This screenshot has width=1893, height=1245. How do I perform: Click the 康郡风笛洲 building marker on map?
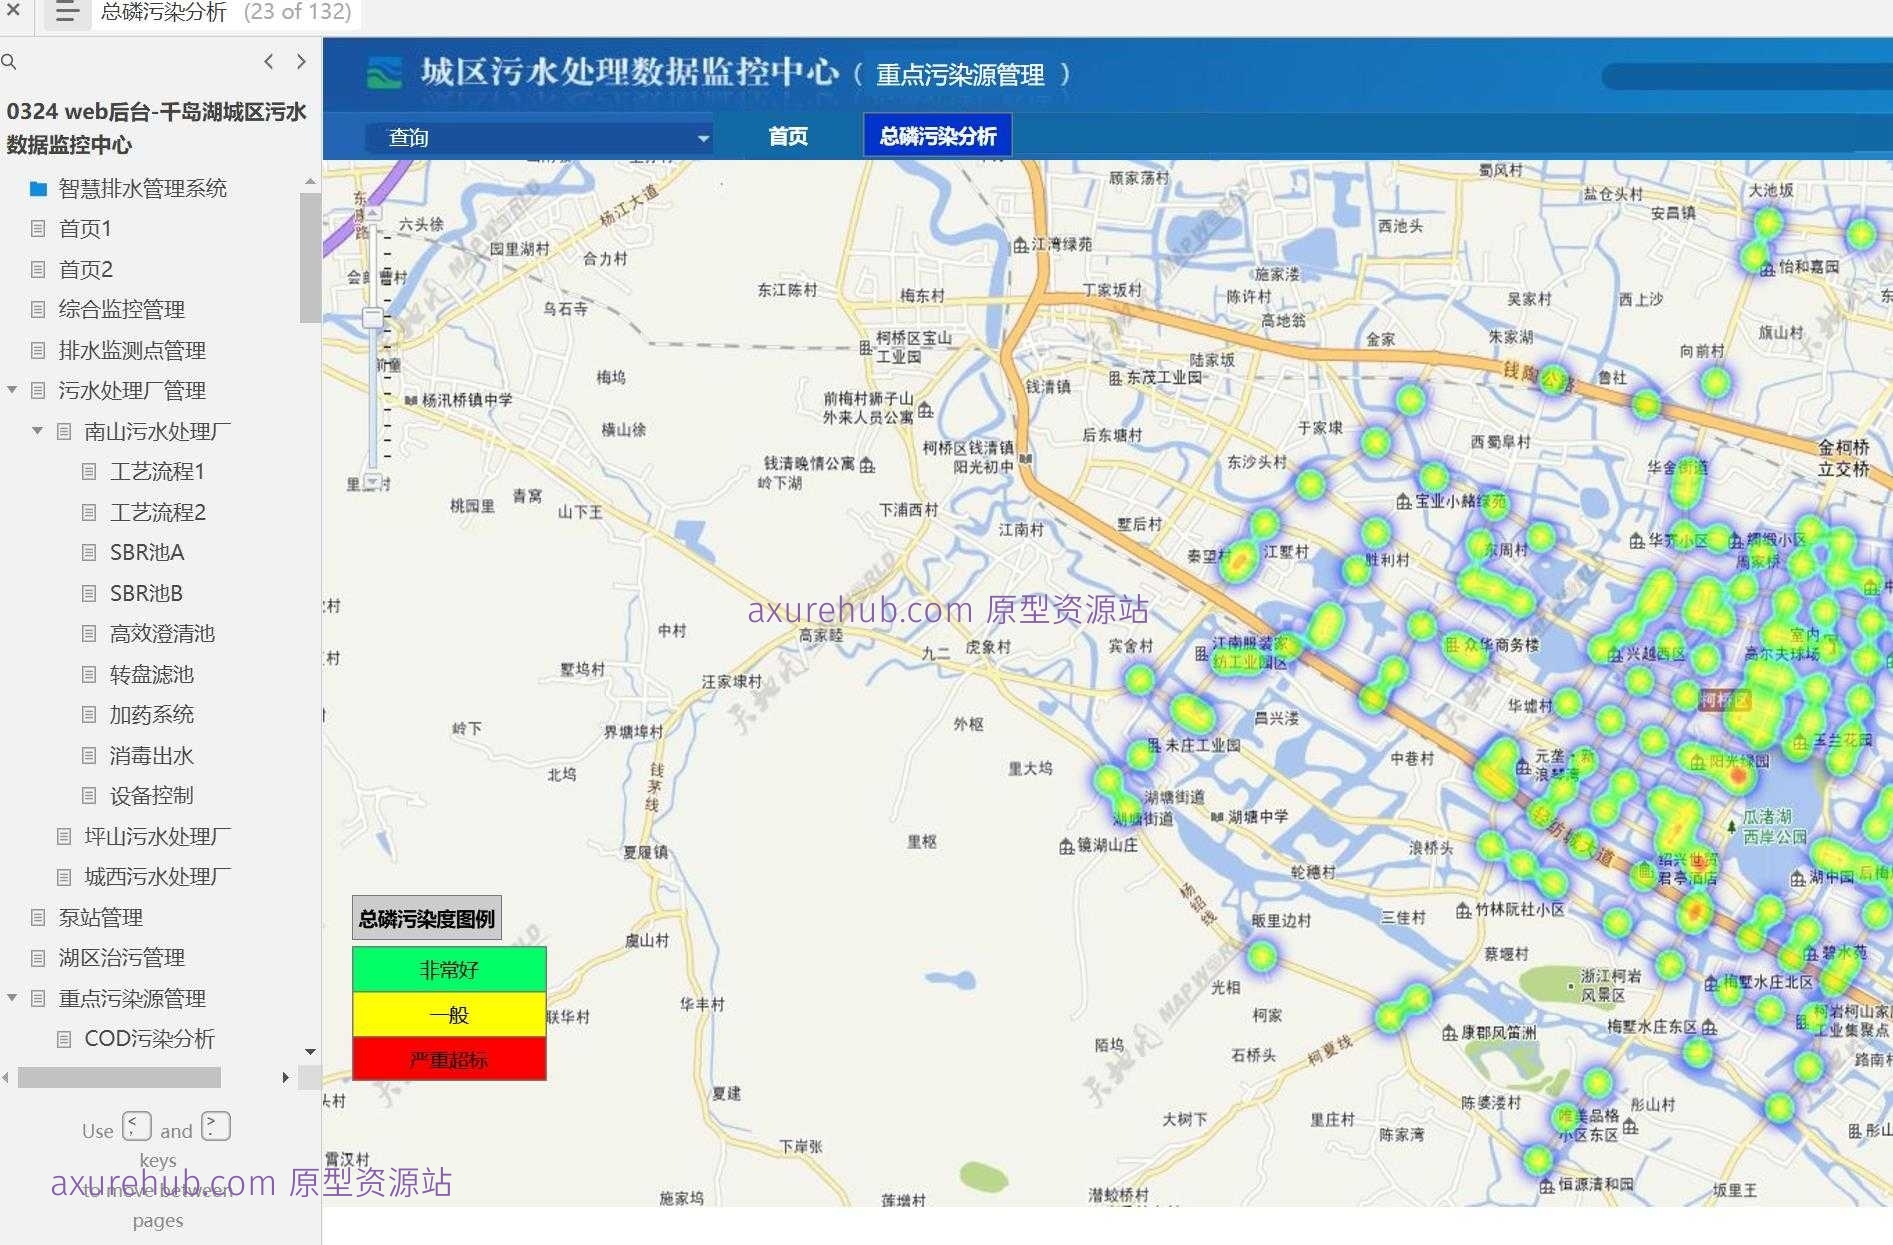[1449, 1032]
